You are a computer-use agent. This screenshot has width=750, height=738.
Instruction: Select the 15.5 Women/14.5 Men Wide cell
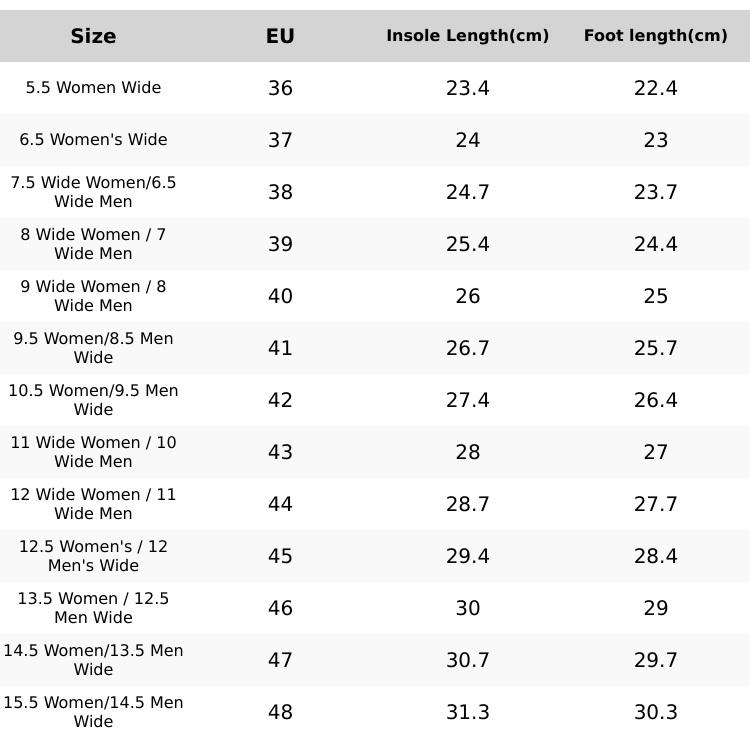coord(93,712)
